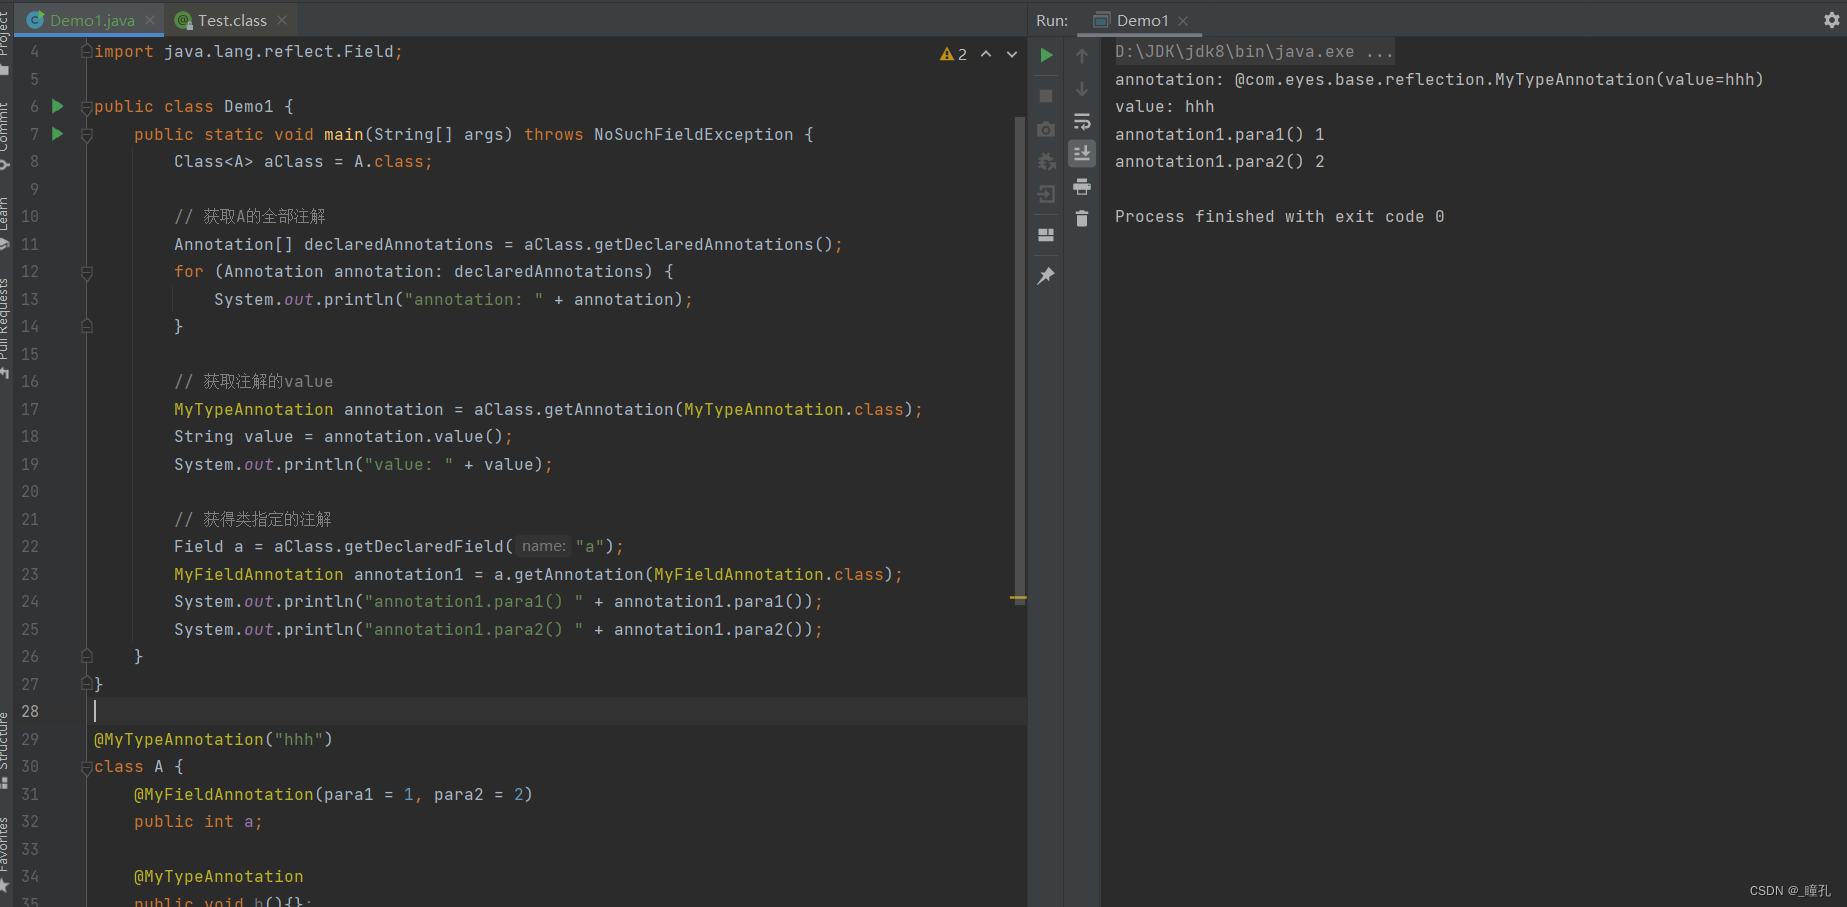Image resolution: width=1847 pixels, height=907 pixels.
Task: Click the Stop process icon in Run panel
Action: [1046, 96]
